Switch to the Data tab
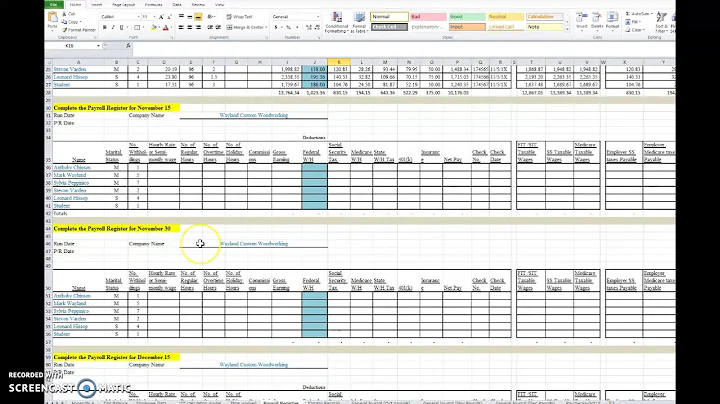The height and width of the screenshot is (404, 720). click(177, 5)
